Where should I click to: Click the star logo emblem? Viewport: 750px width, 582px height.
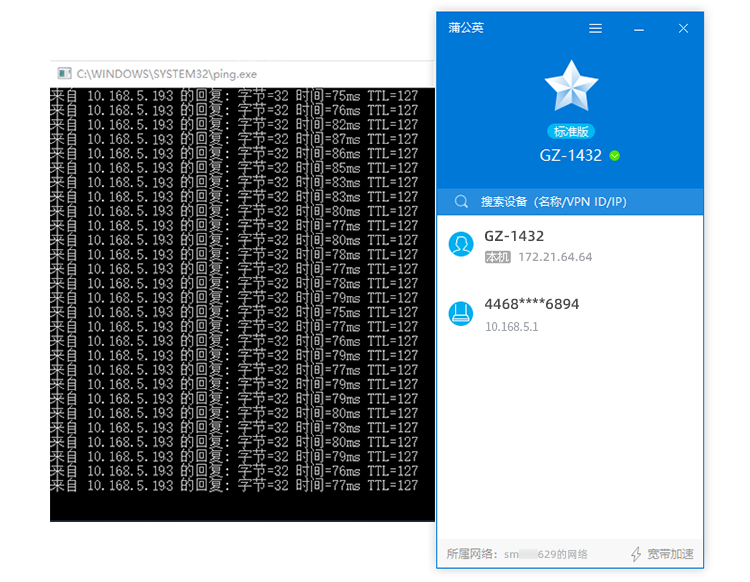571,87
